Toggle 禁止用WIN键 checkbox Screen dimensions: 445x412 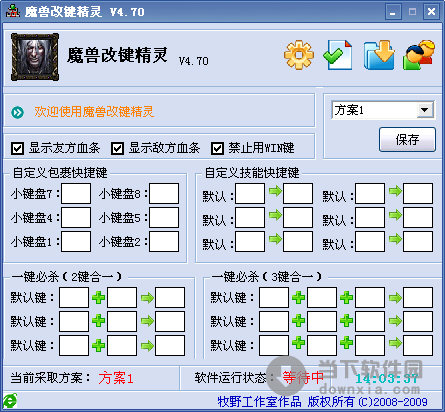217,148
